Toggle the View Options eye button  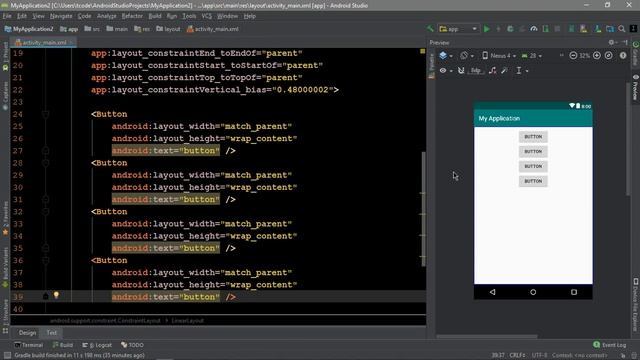tap(445, 71)
